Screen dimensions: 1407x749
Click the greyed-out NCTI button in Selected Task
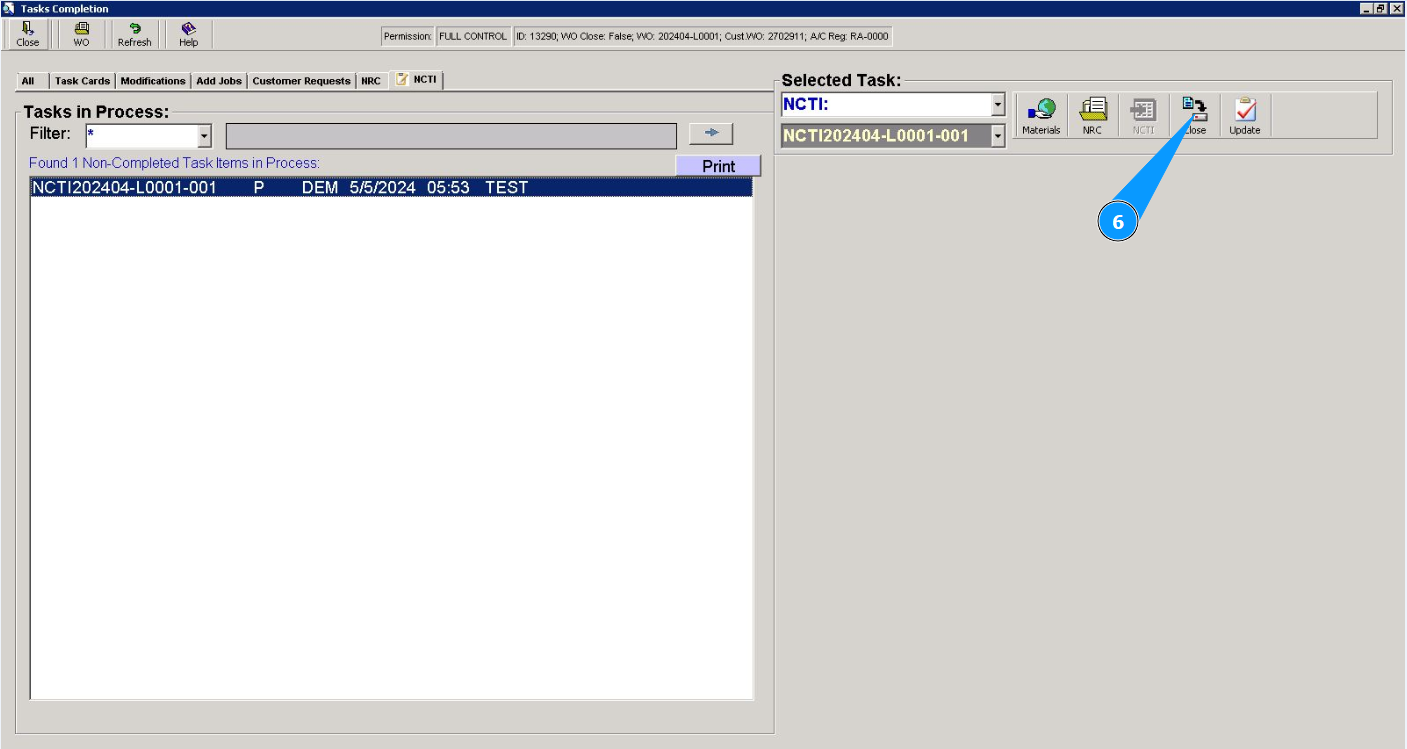pos(1143,116)
